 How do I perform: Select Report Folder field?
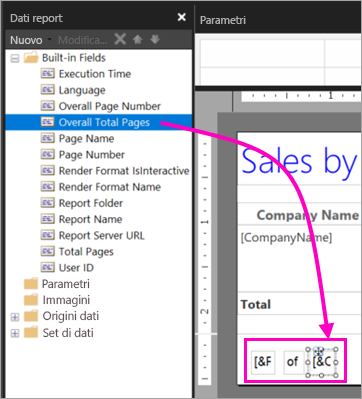pyautogui.click(x=91, y=203)
